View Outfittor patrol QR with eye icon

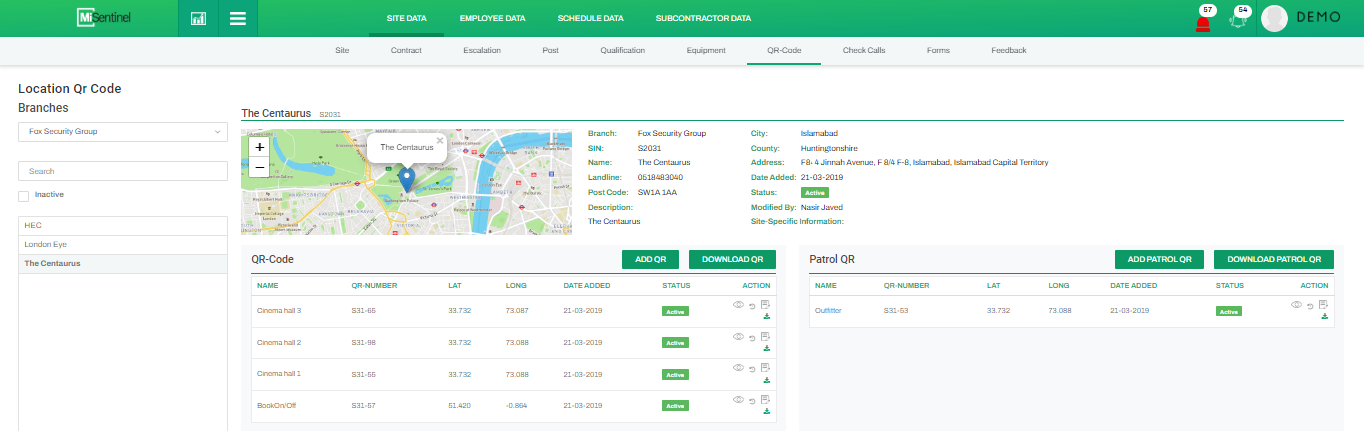[x=1296, y=304]
